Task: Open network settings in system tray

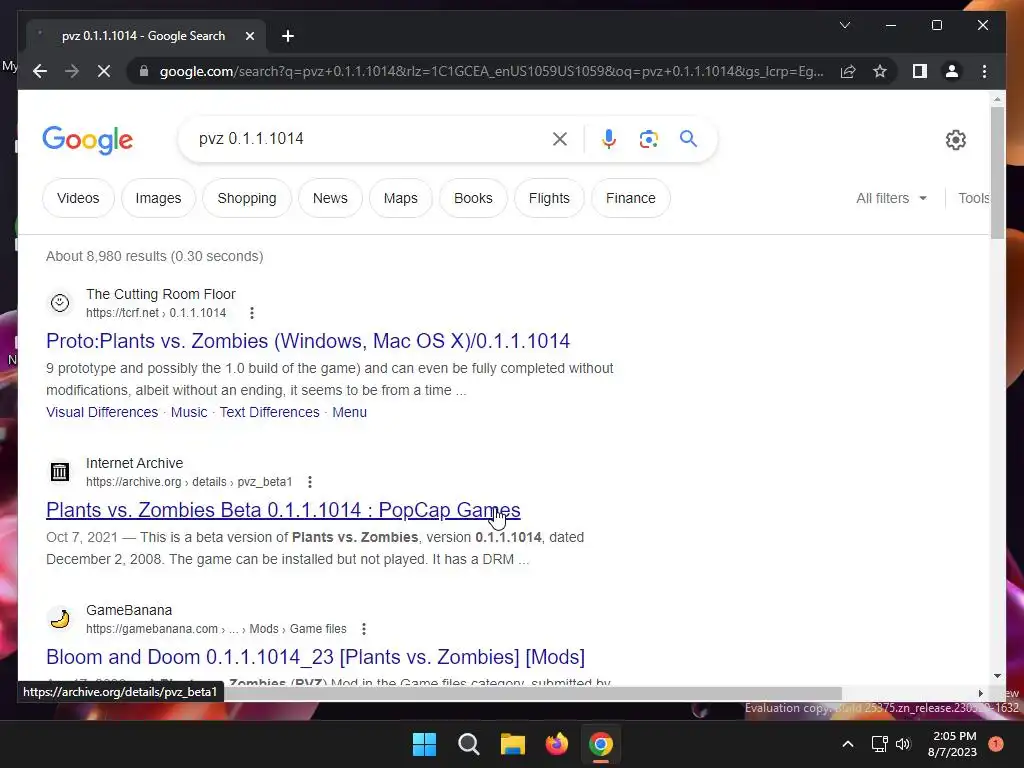Action: click(x=879, y=744)
